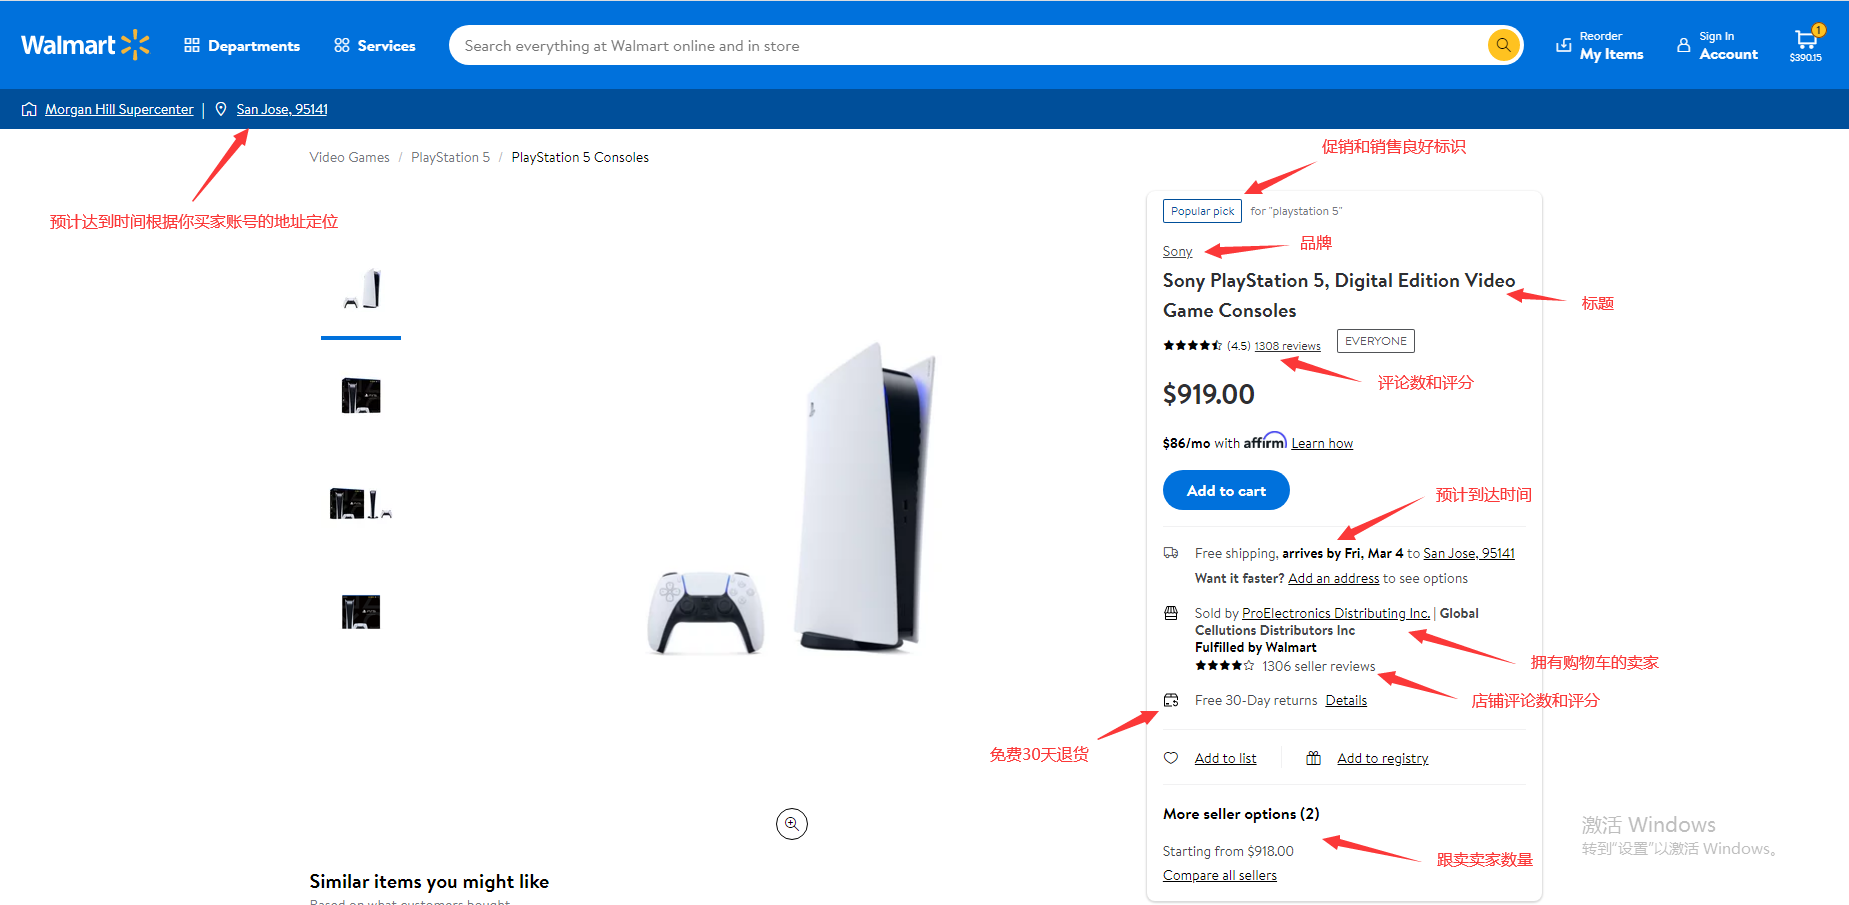1849x905 pixels.
Task: Open the Services menu
Action: click(374, 45)
